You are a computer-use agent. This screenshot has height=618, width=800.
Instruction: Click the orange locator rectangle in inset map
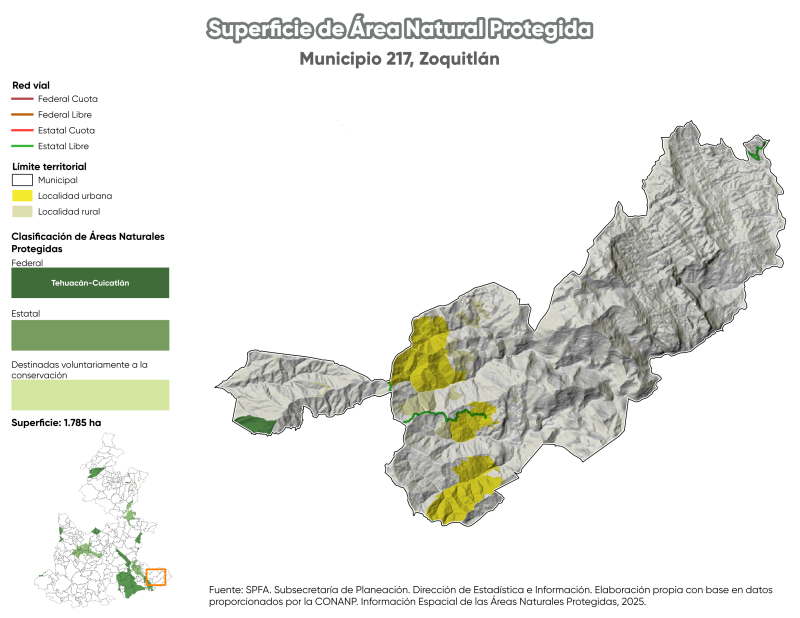tap(156, 577)
